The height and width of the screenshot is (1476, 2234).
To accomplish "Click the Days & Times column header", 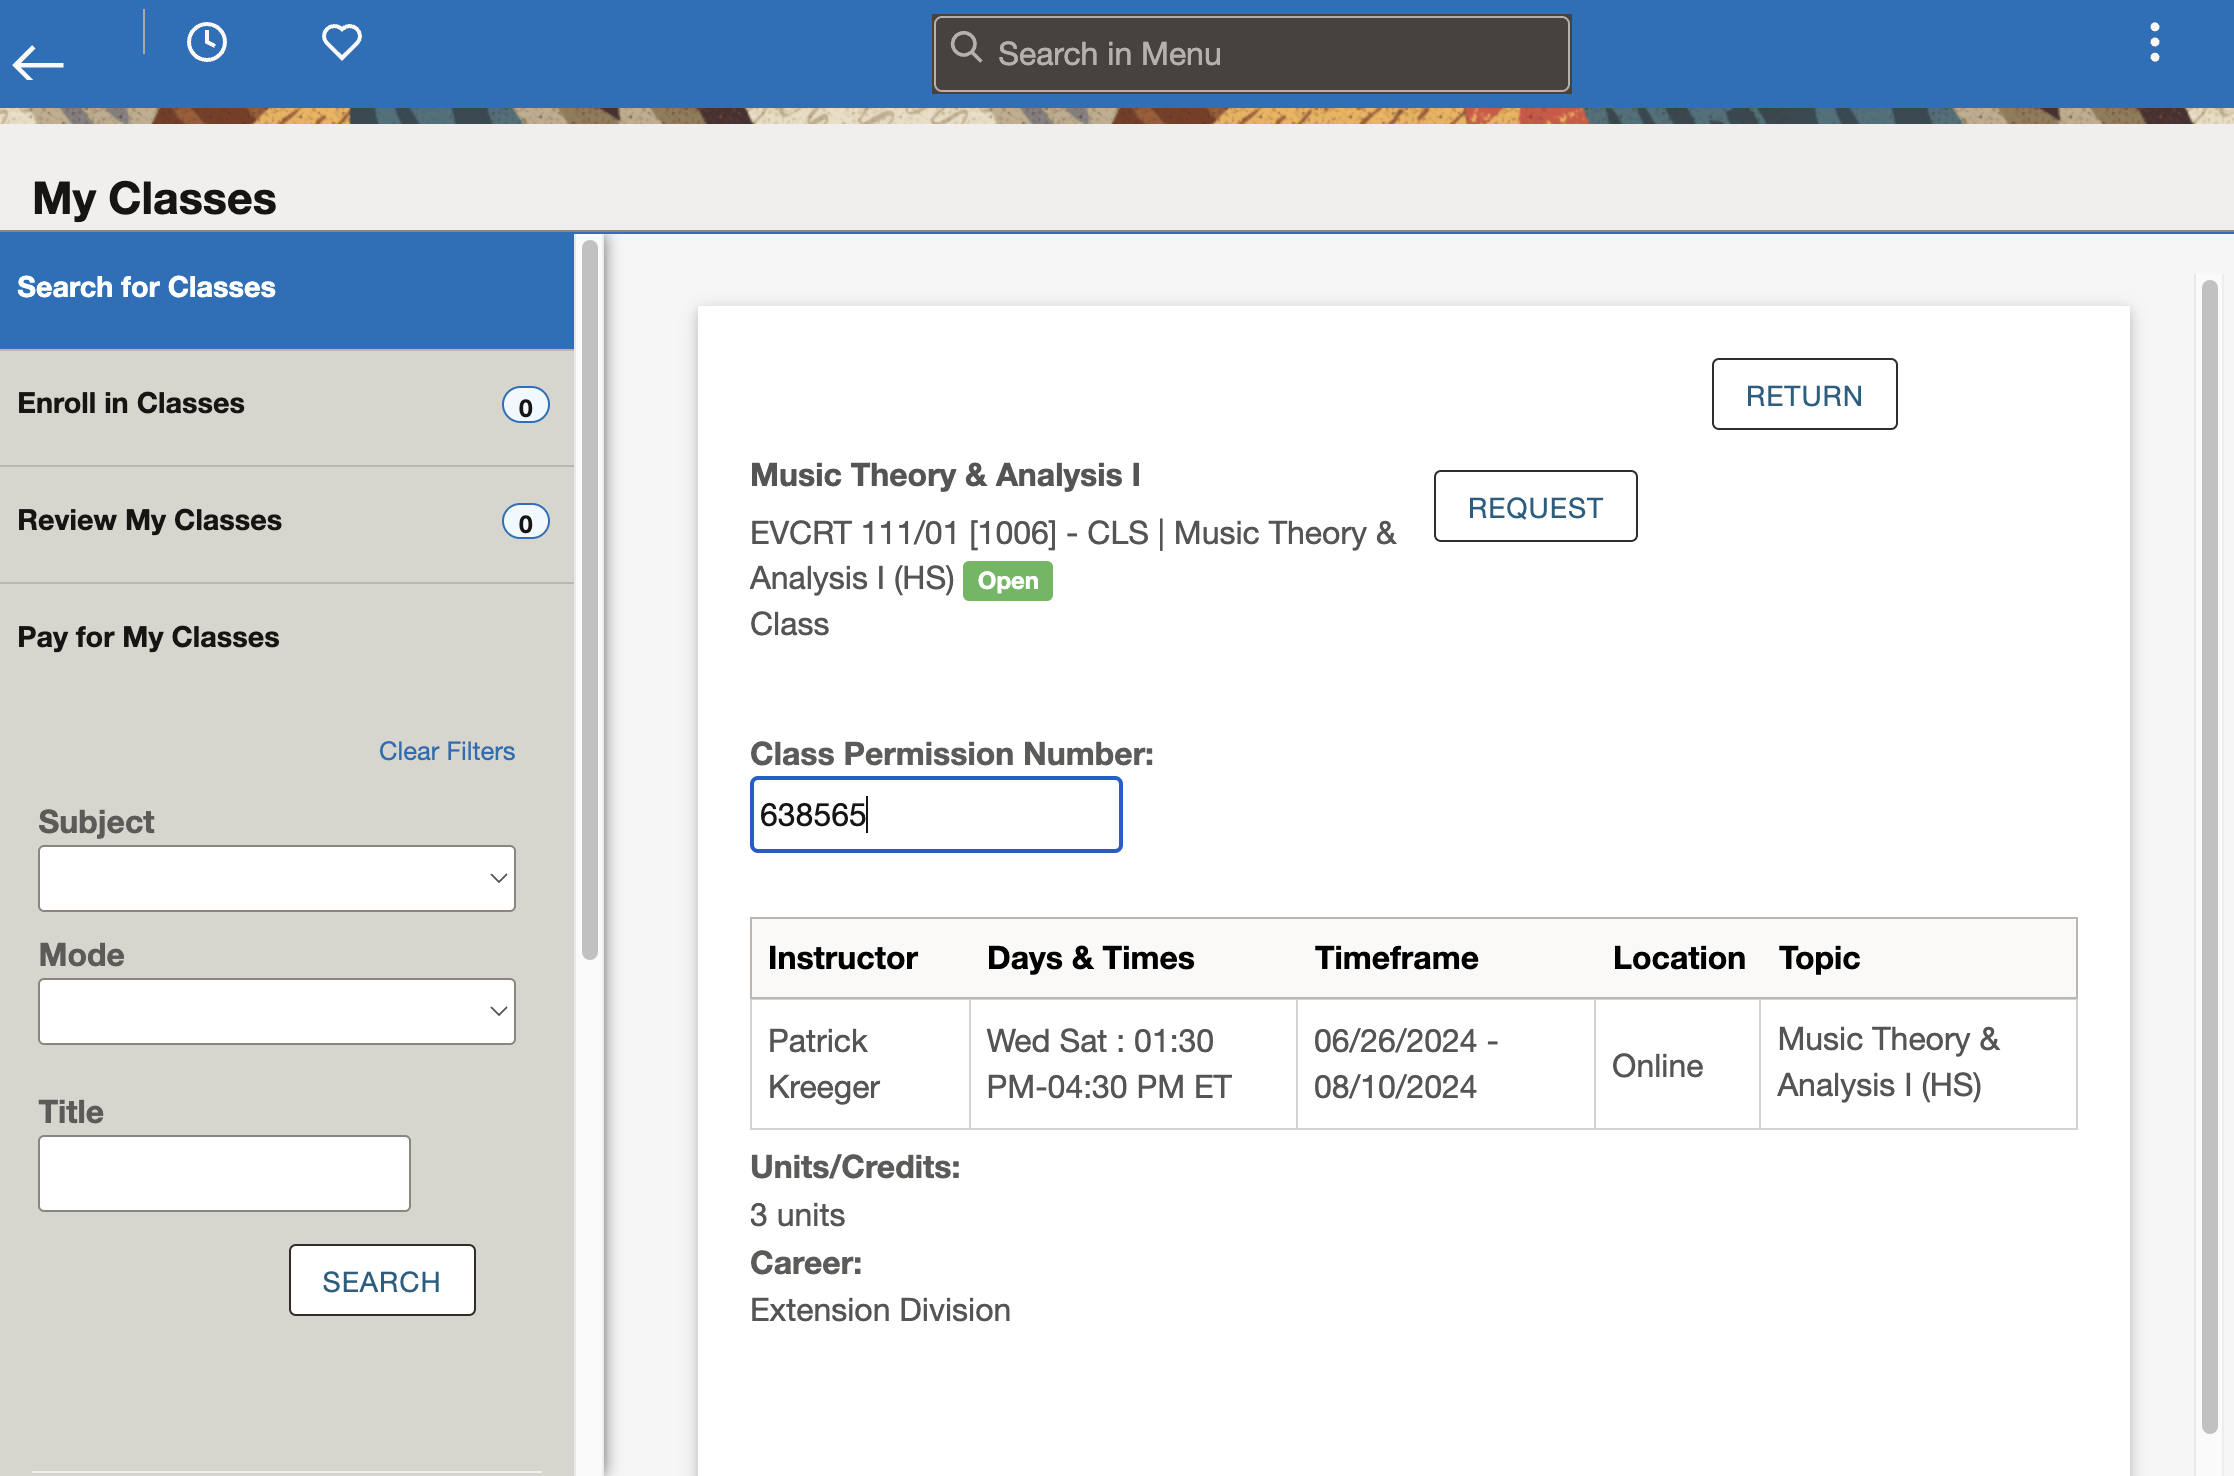I will (x=1090, y=958).
